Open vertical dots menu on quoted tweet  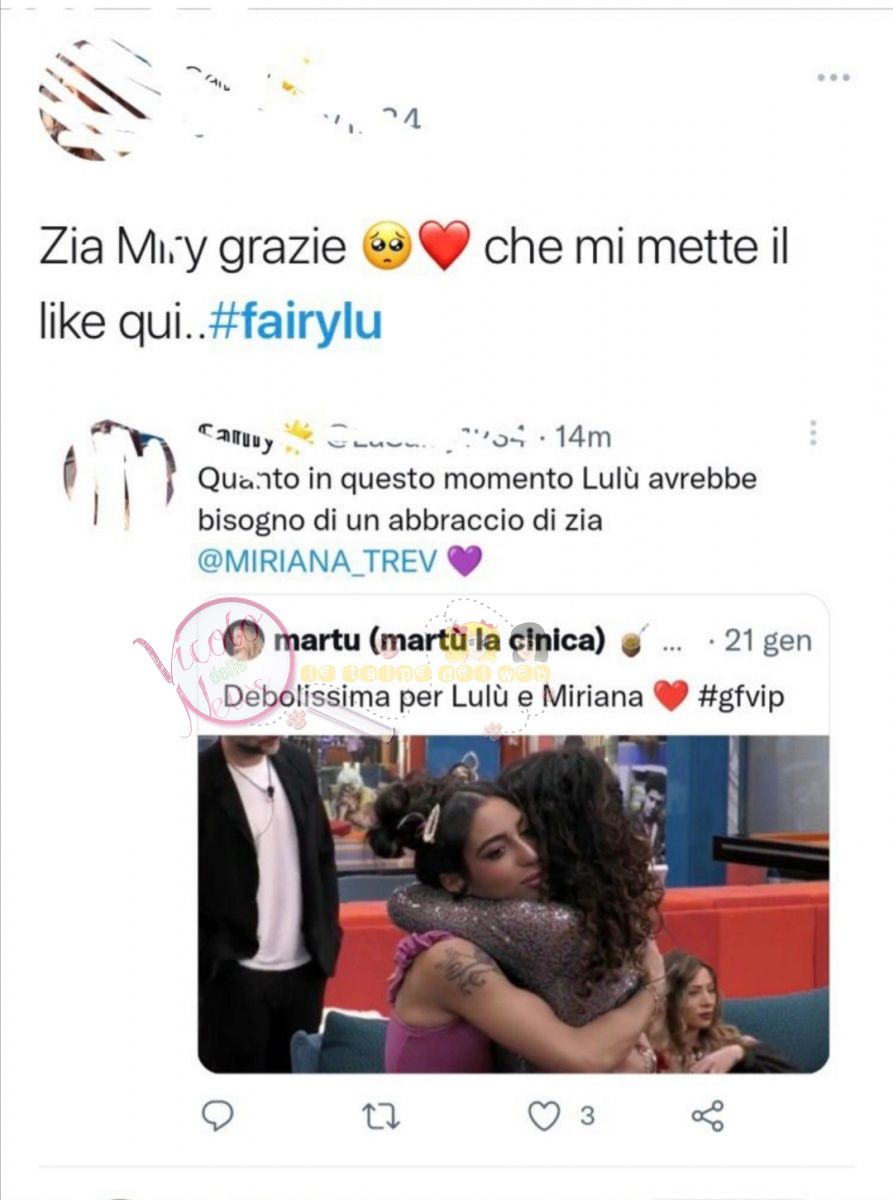pyautogui.click(x=813, y=433)
